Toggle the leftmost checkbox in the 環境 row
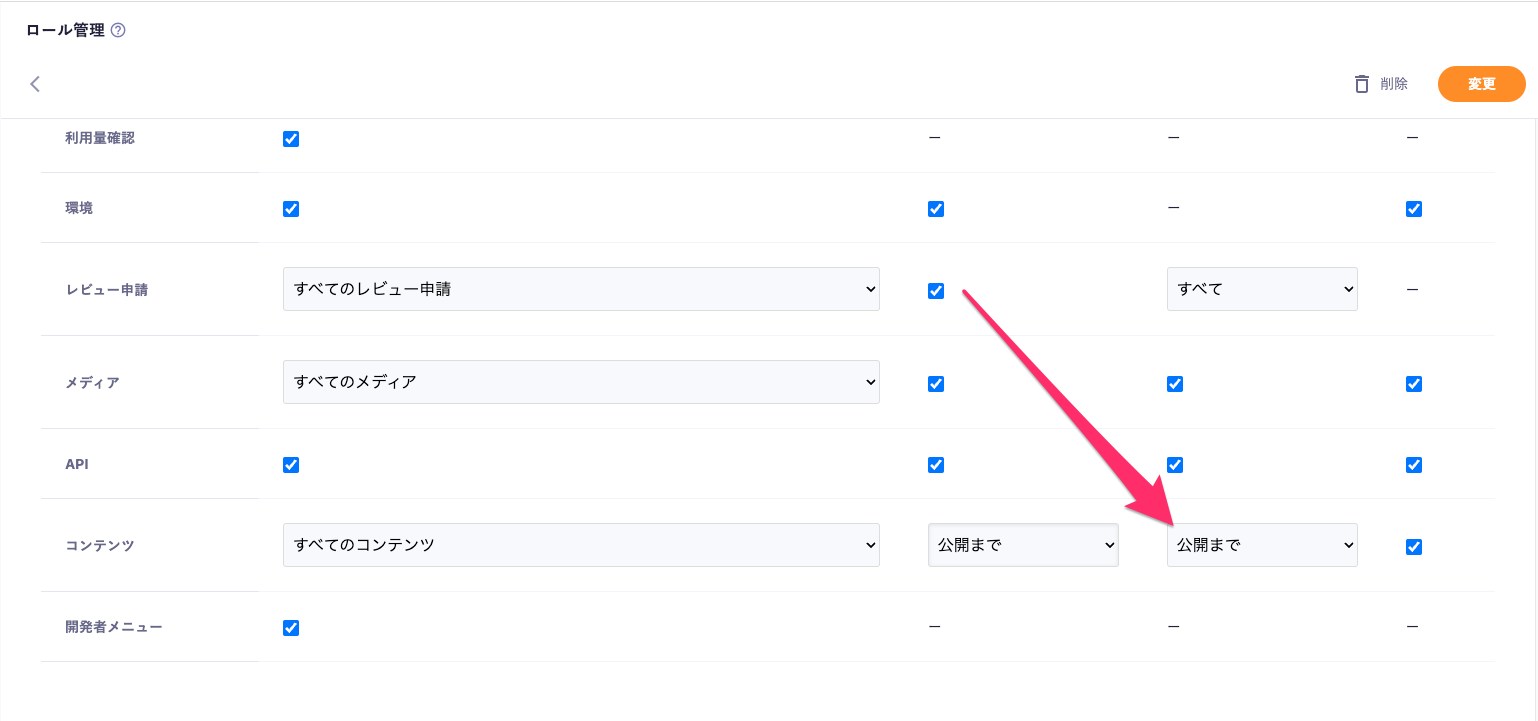This screenshot has width=1538, height=721. [x=291, y=209]
